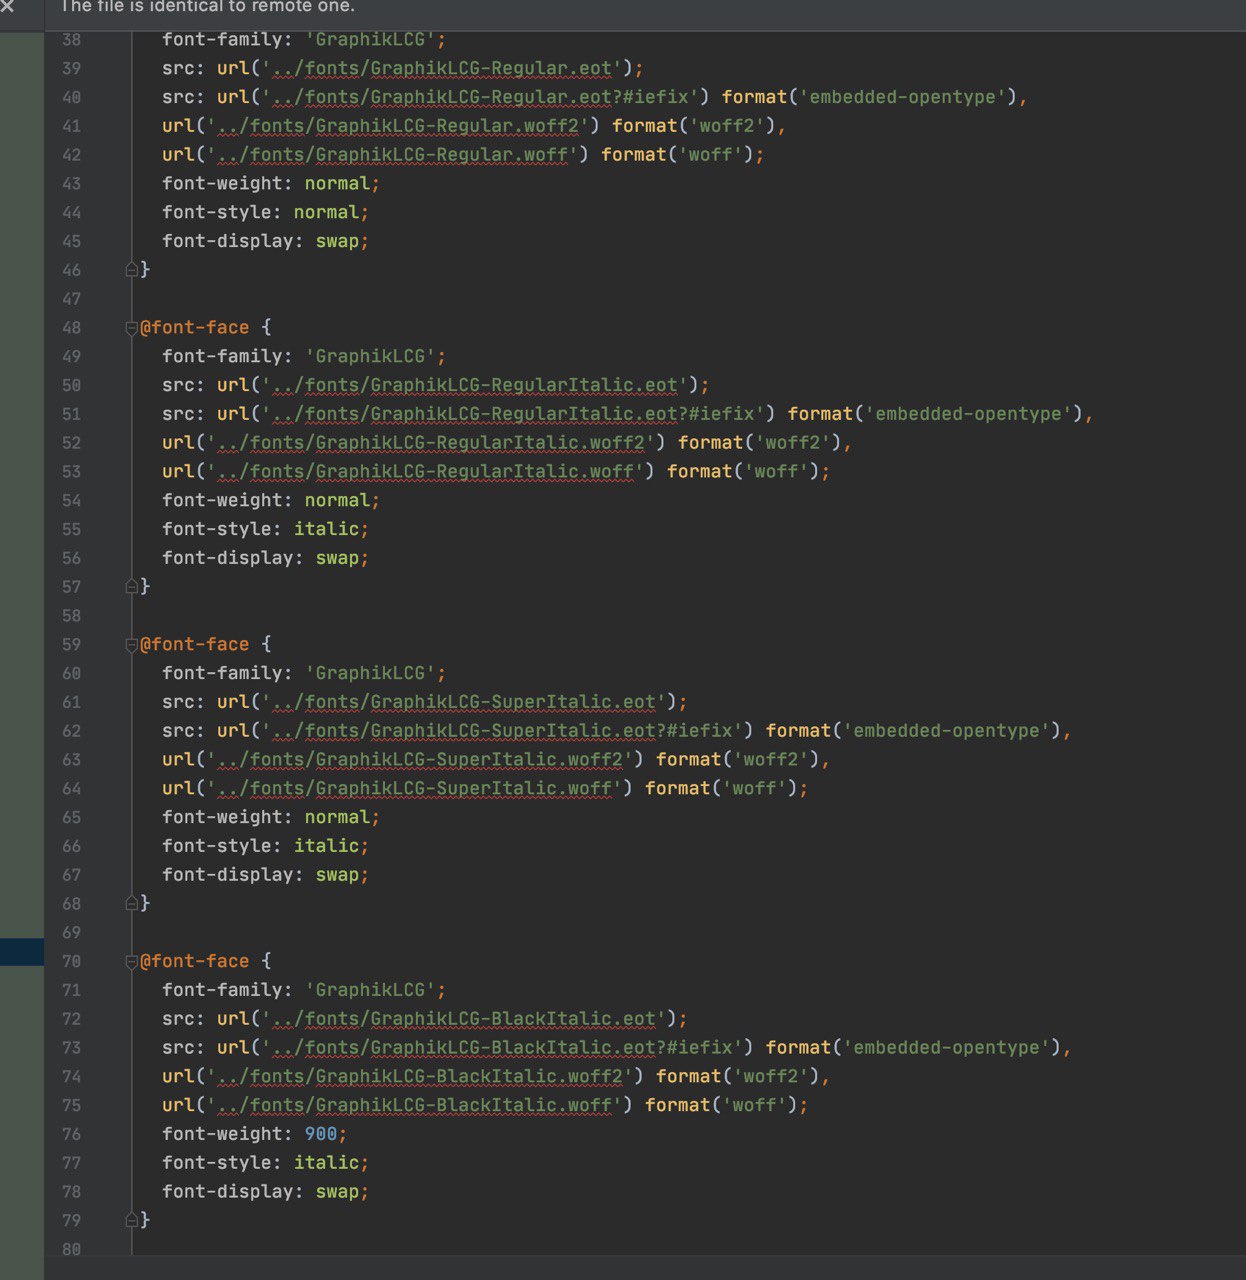Image resolution: width=1246 pixels, height=1280 pixels.
Task: Click the font-weight value 900
Action: point(321,1134)
